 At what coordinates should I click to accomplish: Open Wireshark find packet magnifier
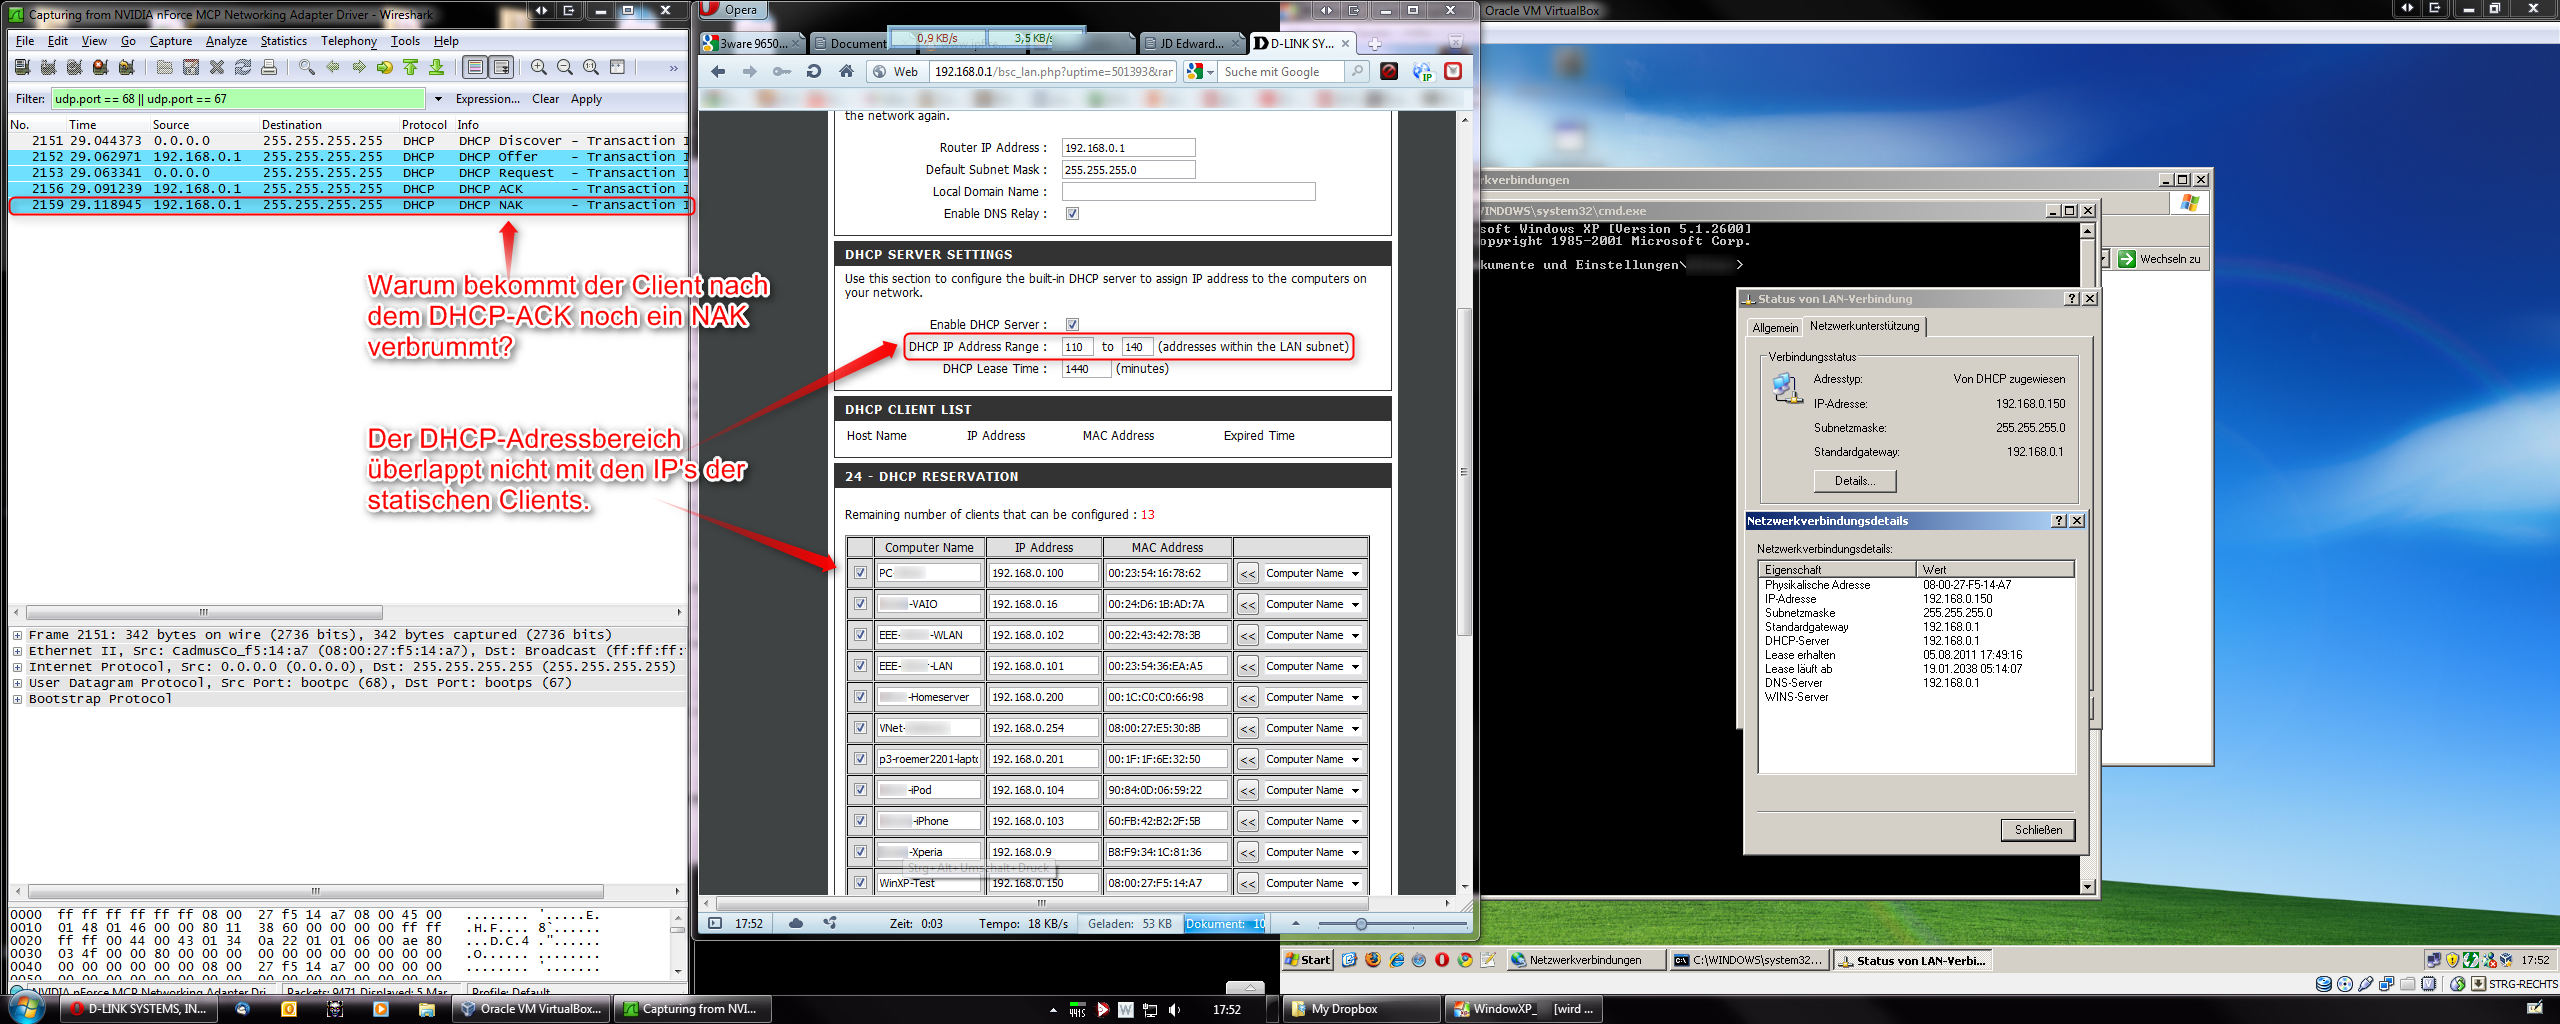[x=307, y=67]
